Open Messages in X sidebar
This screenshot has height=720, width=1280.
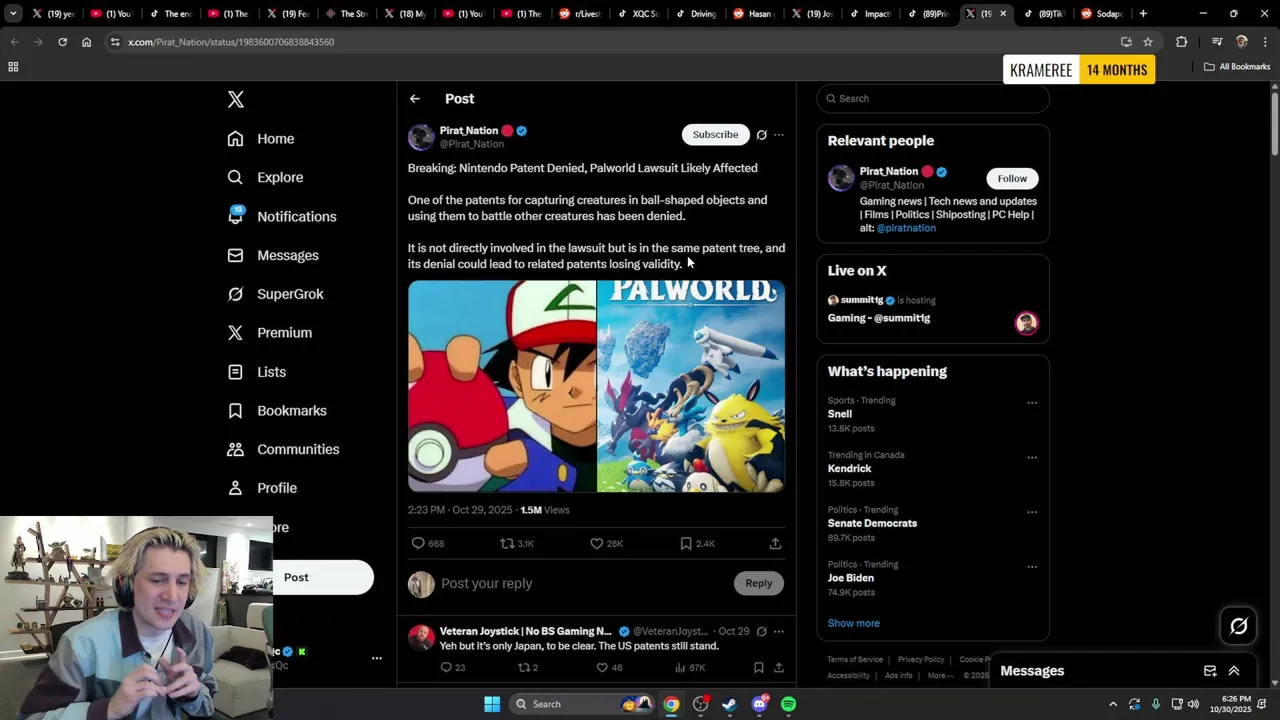273,255
